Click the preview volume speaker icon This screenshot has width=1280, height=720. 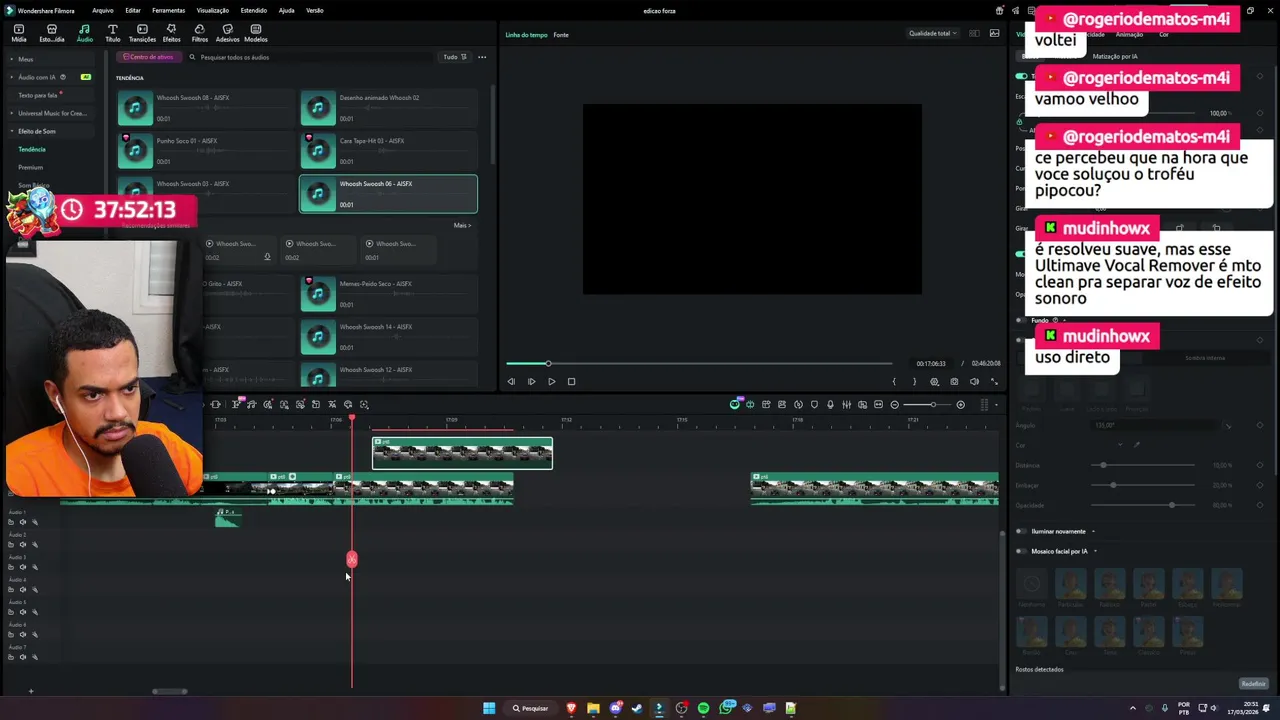974,381
